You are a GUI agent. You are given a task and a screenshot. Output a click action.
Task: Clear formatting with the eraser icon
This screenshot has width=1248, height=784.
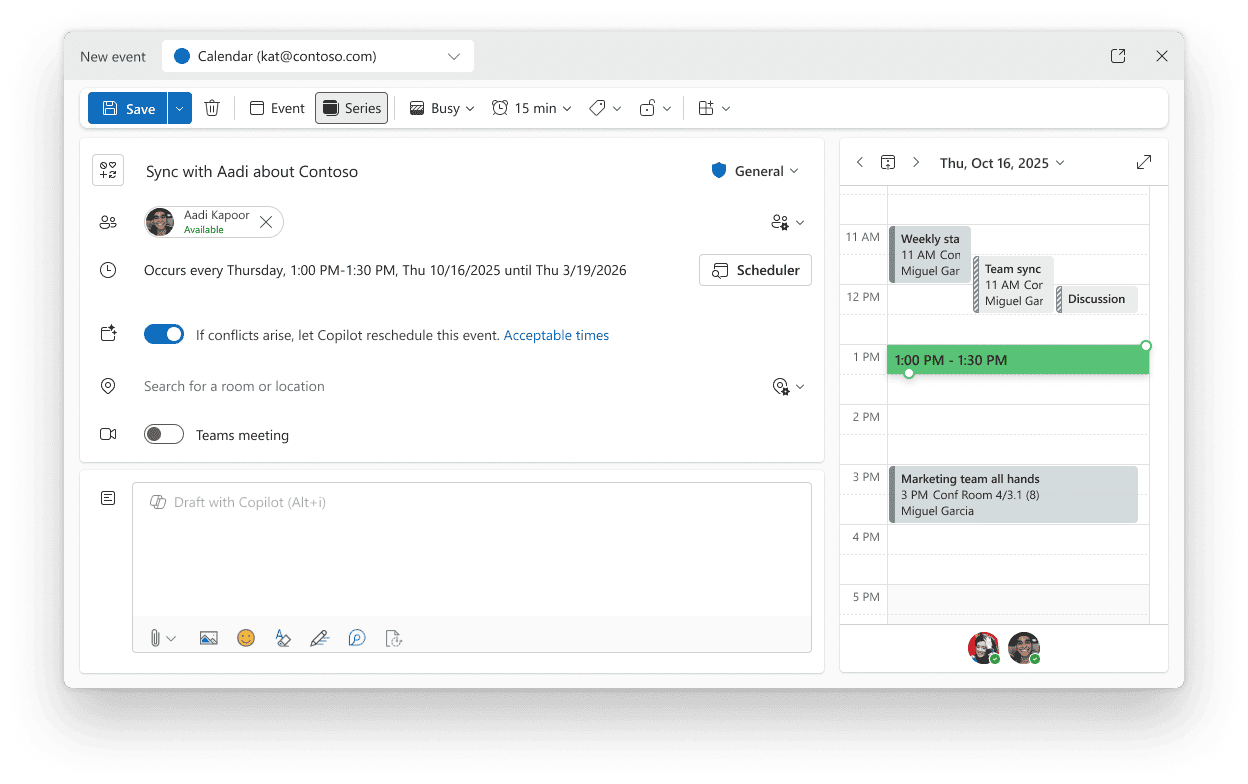(x=283, y=638)
